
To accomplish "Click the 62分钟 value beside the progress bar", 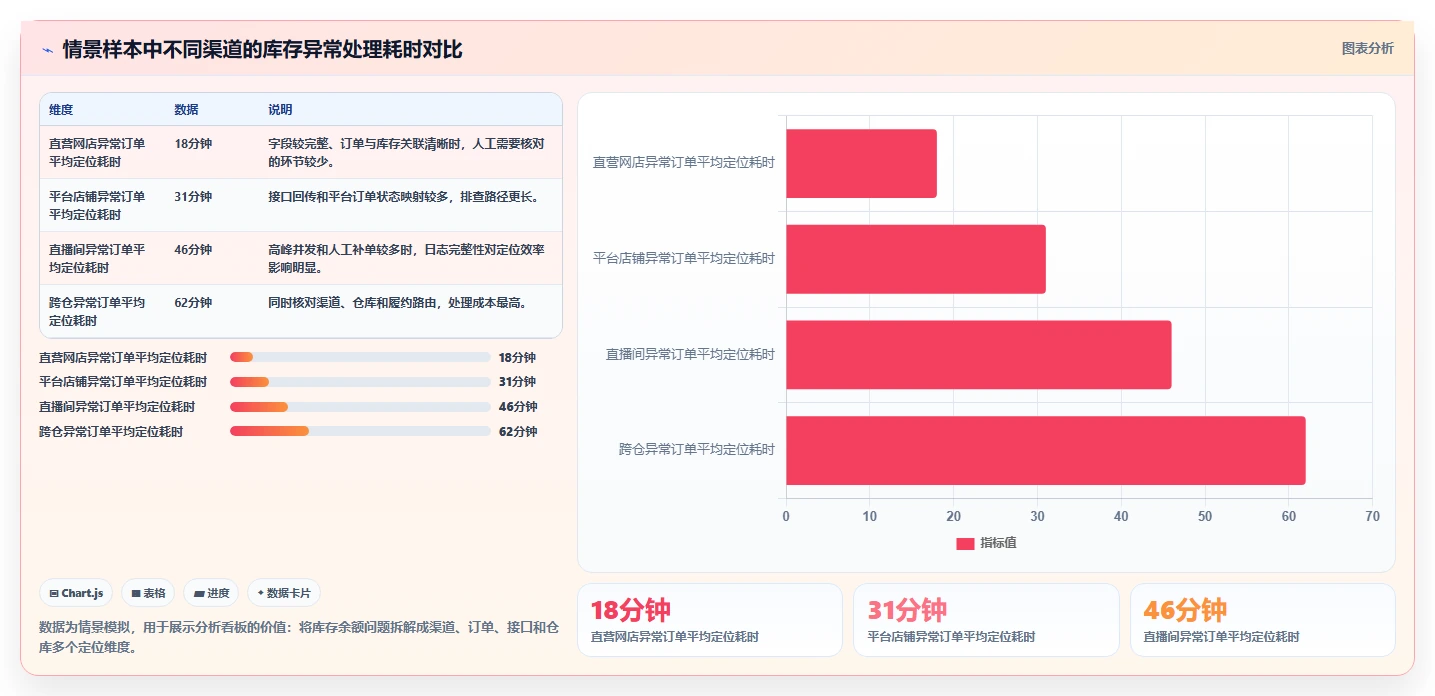I will (x=517, y=432).
